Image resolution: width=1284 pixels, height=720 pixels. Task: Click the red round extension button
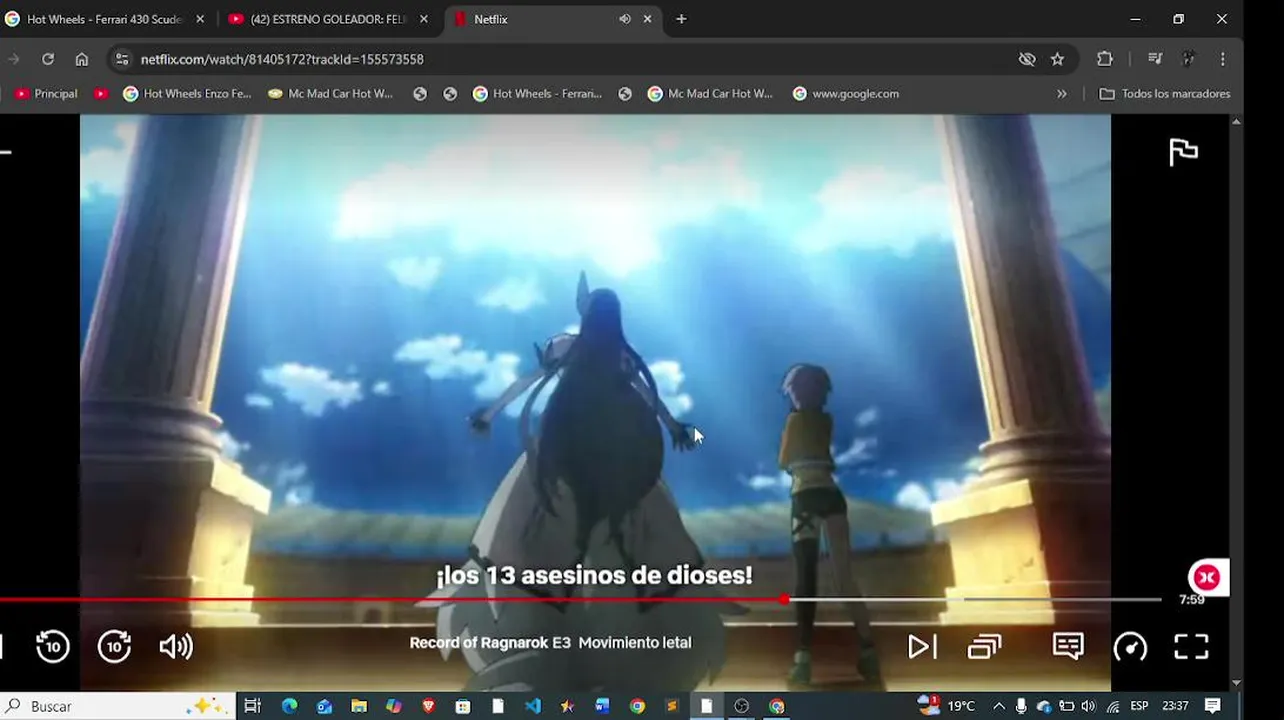tap(1207, 577)
